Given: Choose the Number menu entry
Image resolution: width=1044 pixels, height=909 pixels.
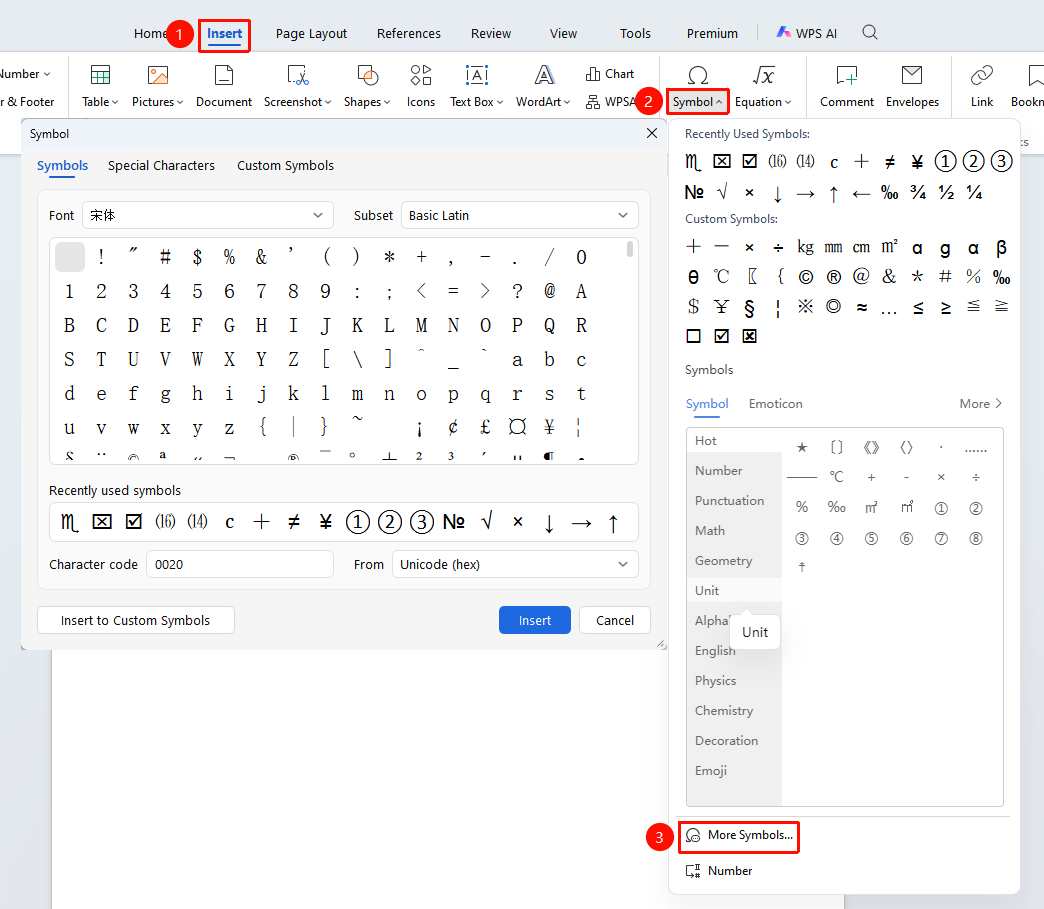Looking at the screenshot, I should click(719, 870).
